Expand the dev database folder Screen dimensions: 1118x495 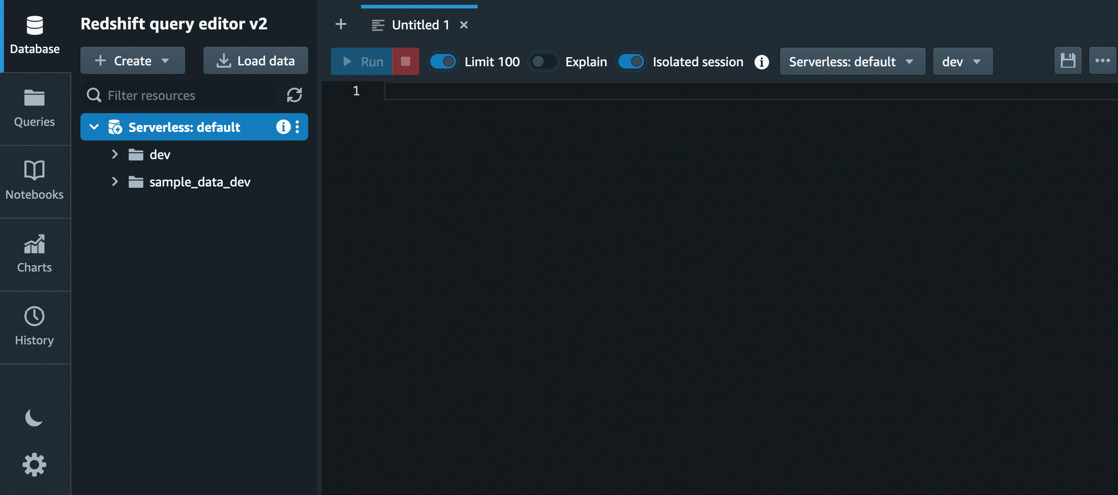[115, 155]
